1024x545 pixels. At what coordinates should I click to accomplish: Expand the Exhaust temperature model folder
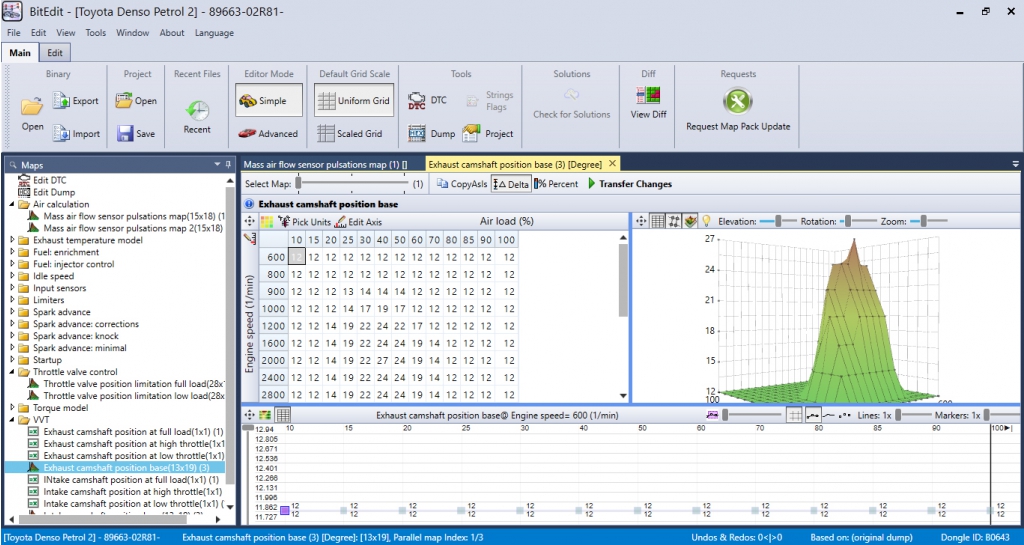click(x=12, y=240)
